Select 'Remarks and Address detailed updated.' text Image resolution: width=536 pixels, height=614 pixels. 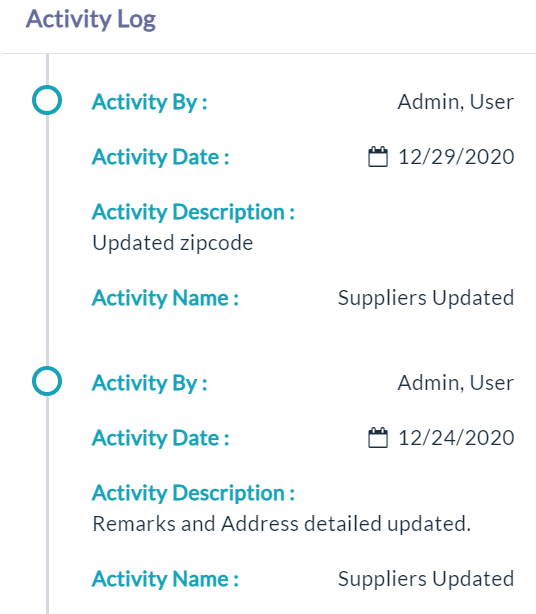(x=282, y=524)
